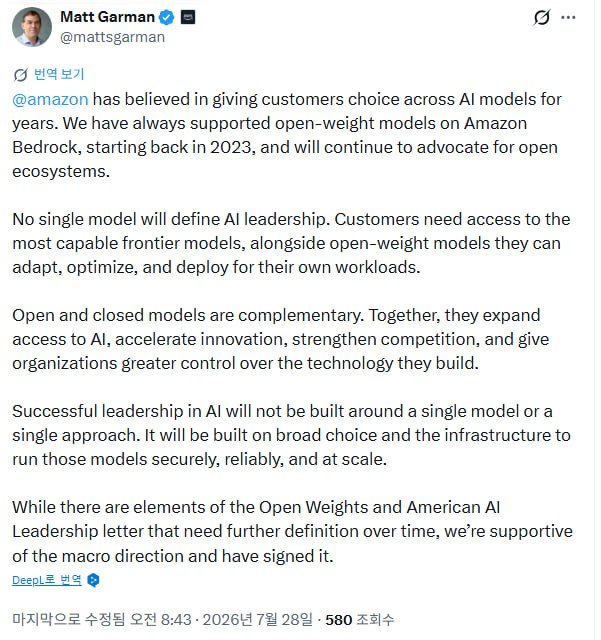This screenshot has height=640, width=601.
Task: Click the Grok icon beside 번역 보기
Action: (20, 75)
